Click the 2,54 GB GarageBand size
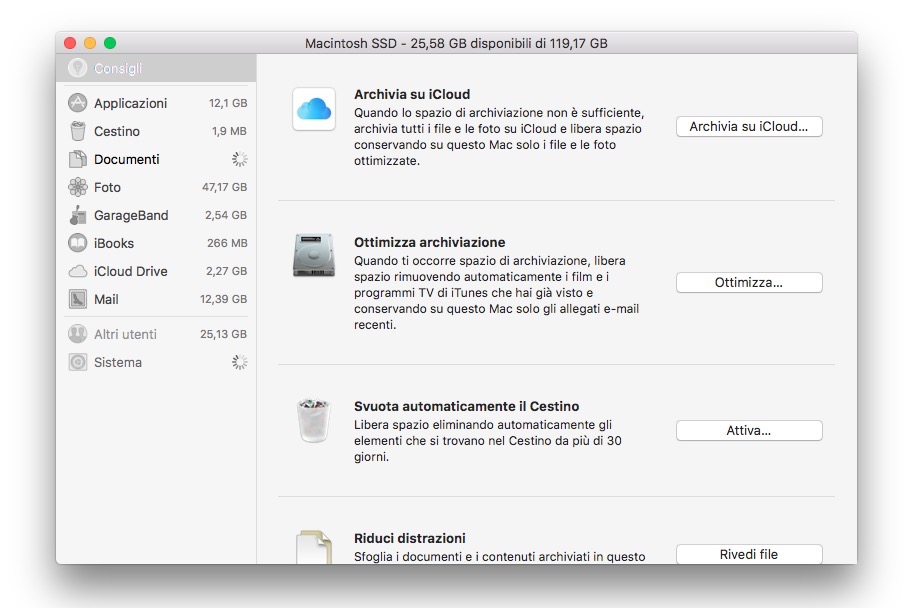 click(226, 215)
